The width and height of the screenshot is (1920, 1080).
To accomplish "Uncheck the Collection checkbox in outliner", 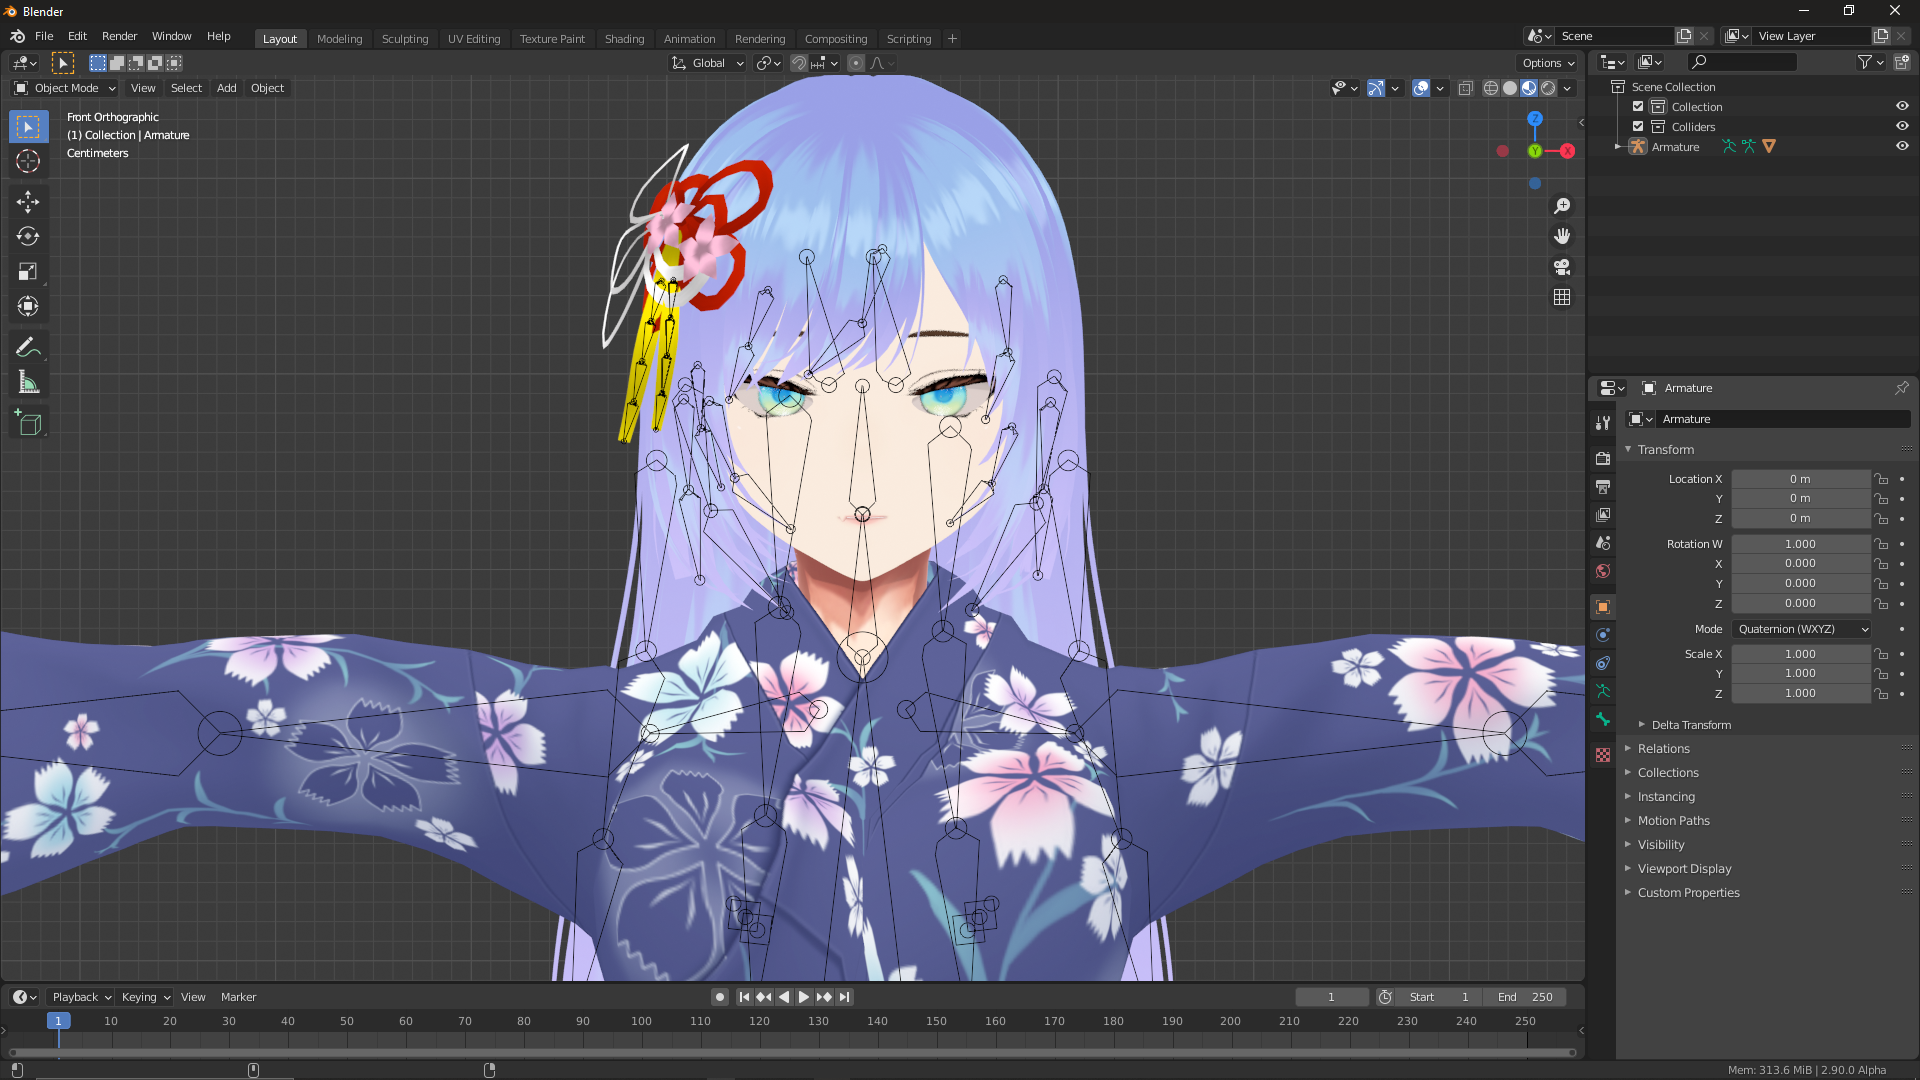I will (x=1638, y=107).
